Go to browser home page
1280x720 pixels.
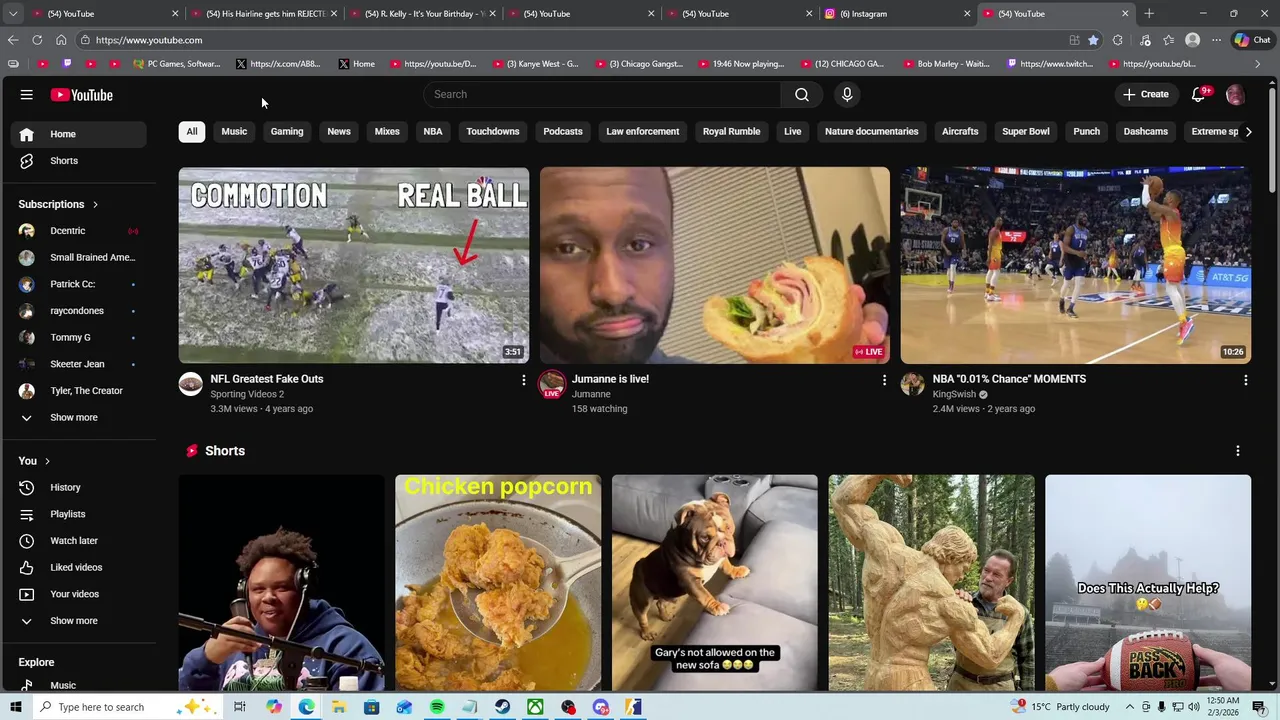pyautogui.click(x=61, y=40)
